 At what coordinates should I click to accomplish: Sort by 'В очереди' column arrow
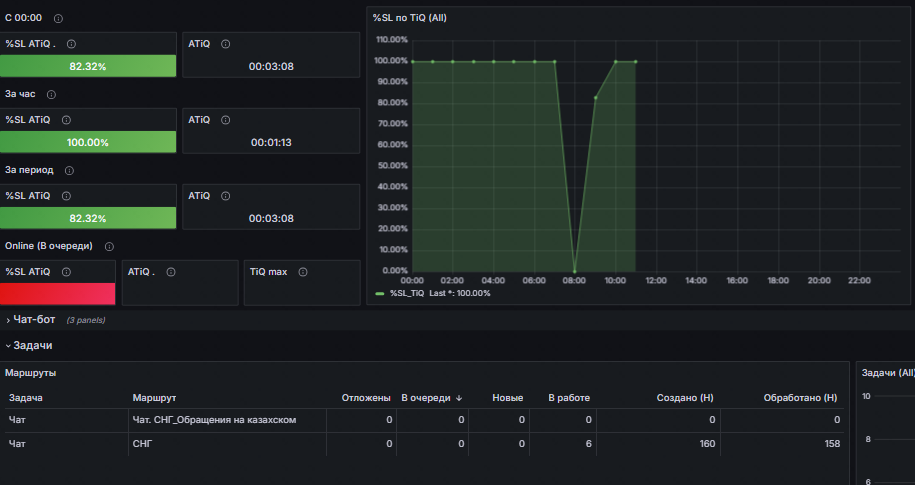(x=459, y=398)
